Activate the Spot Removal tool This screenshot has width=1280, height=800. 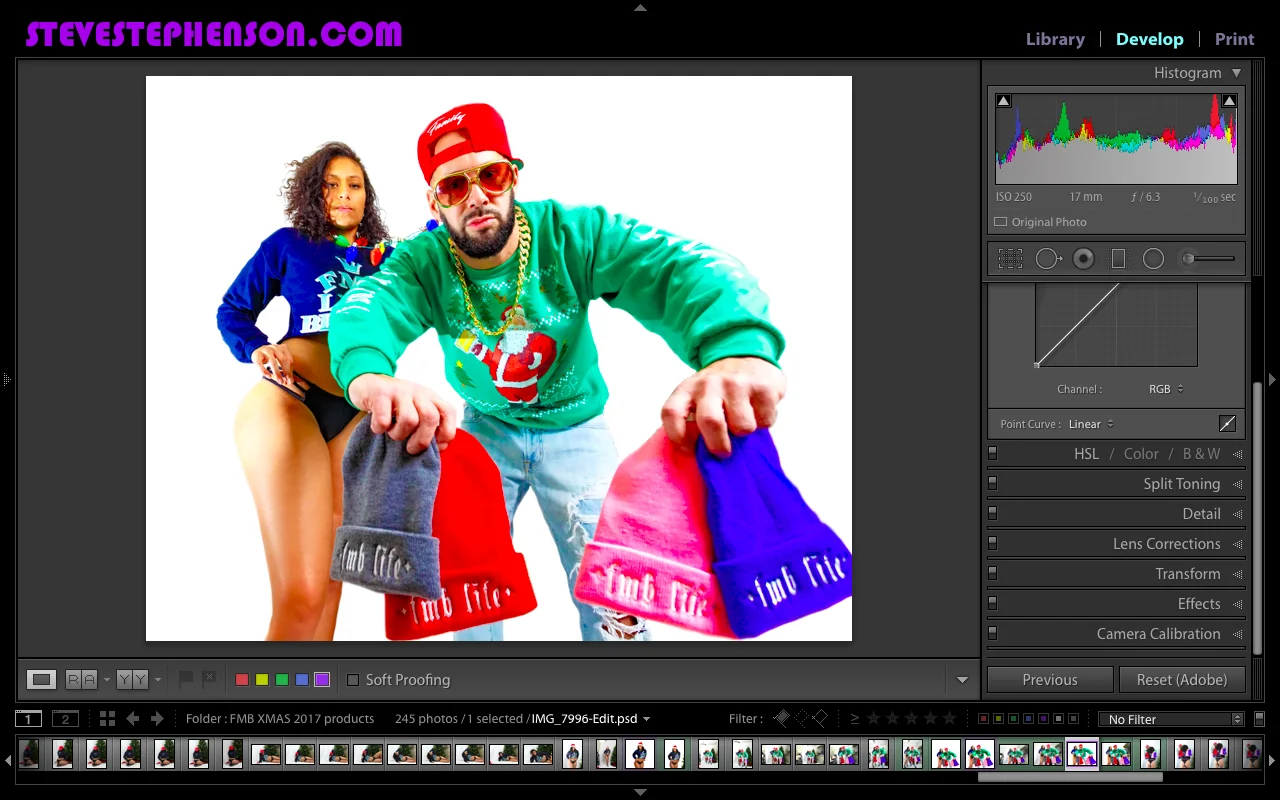click(x=1048, y=259)
